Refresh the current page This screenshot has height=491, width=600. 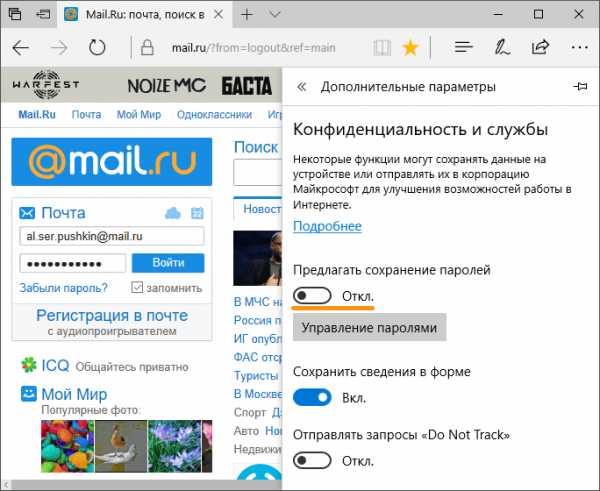(97, 48)
